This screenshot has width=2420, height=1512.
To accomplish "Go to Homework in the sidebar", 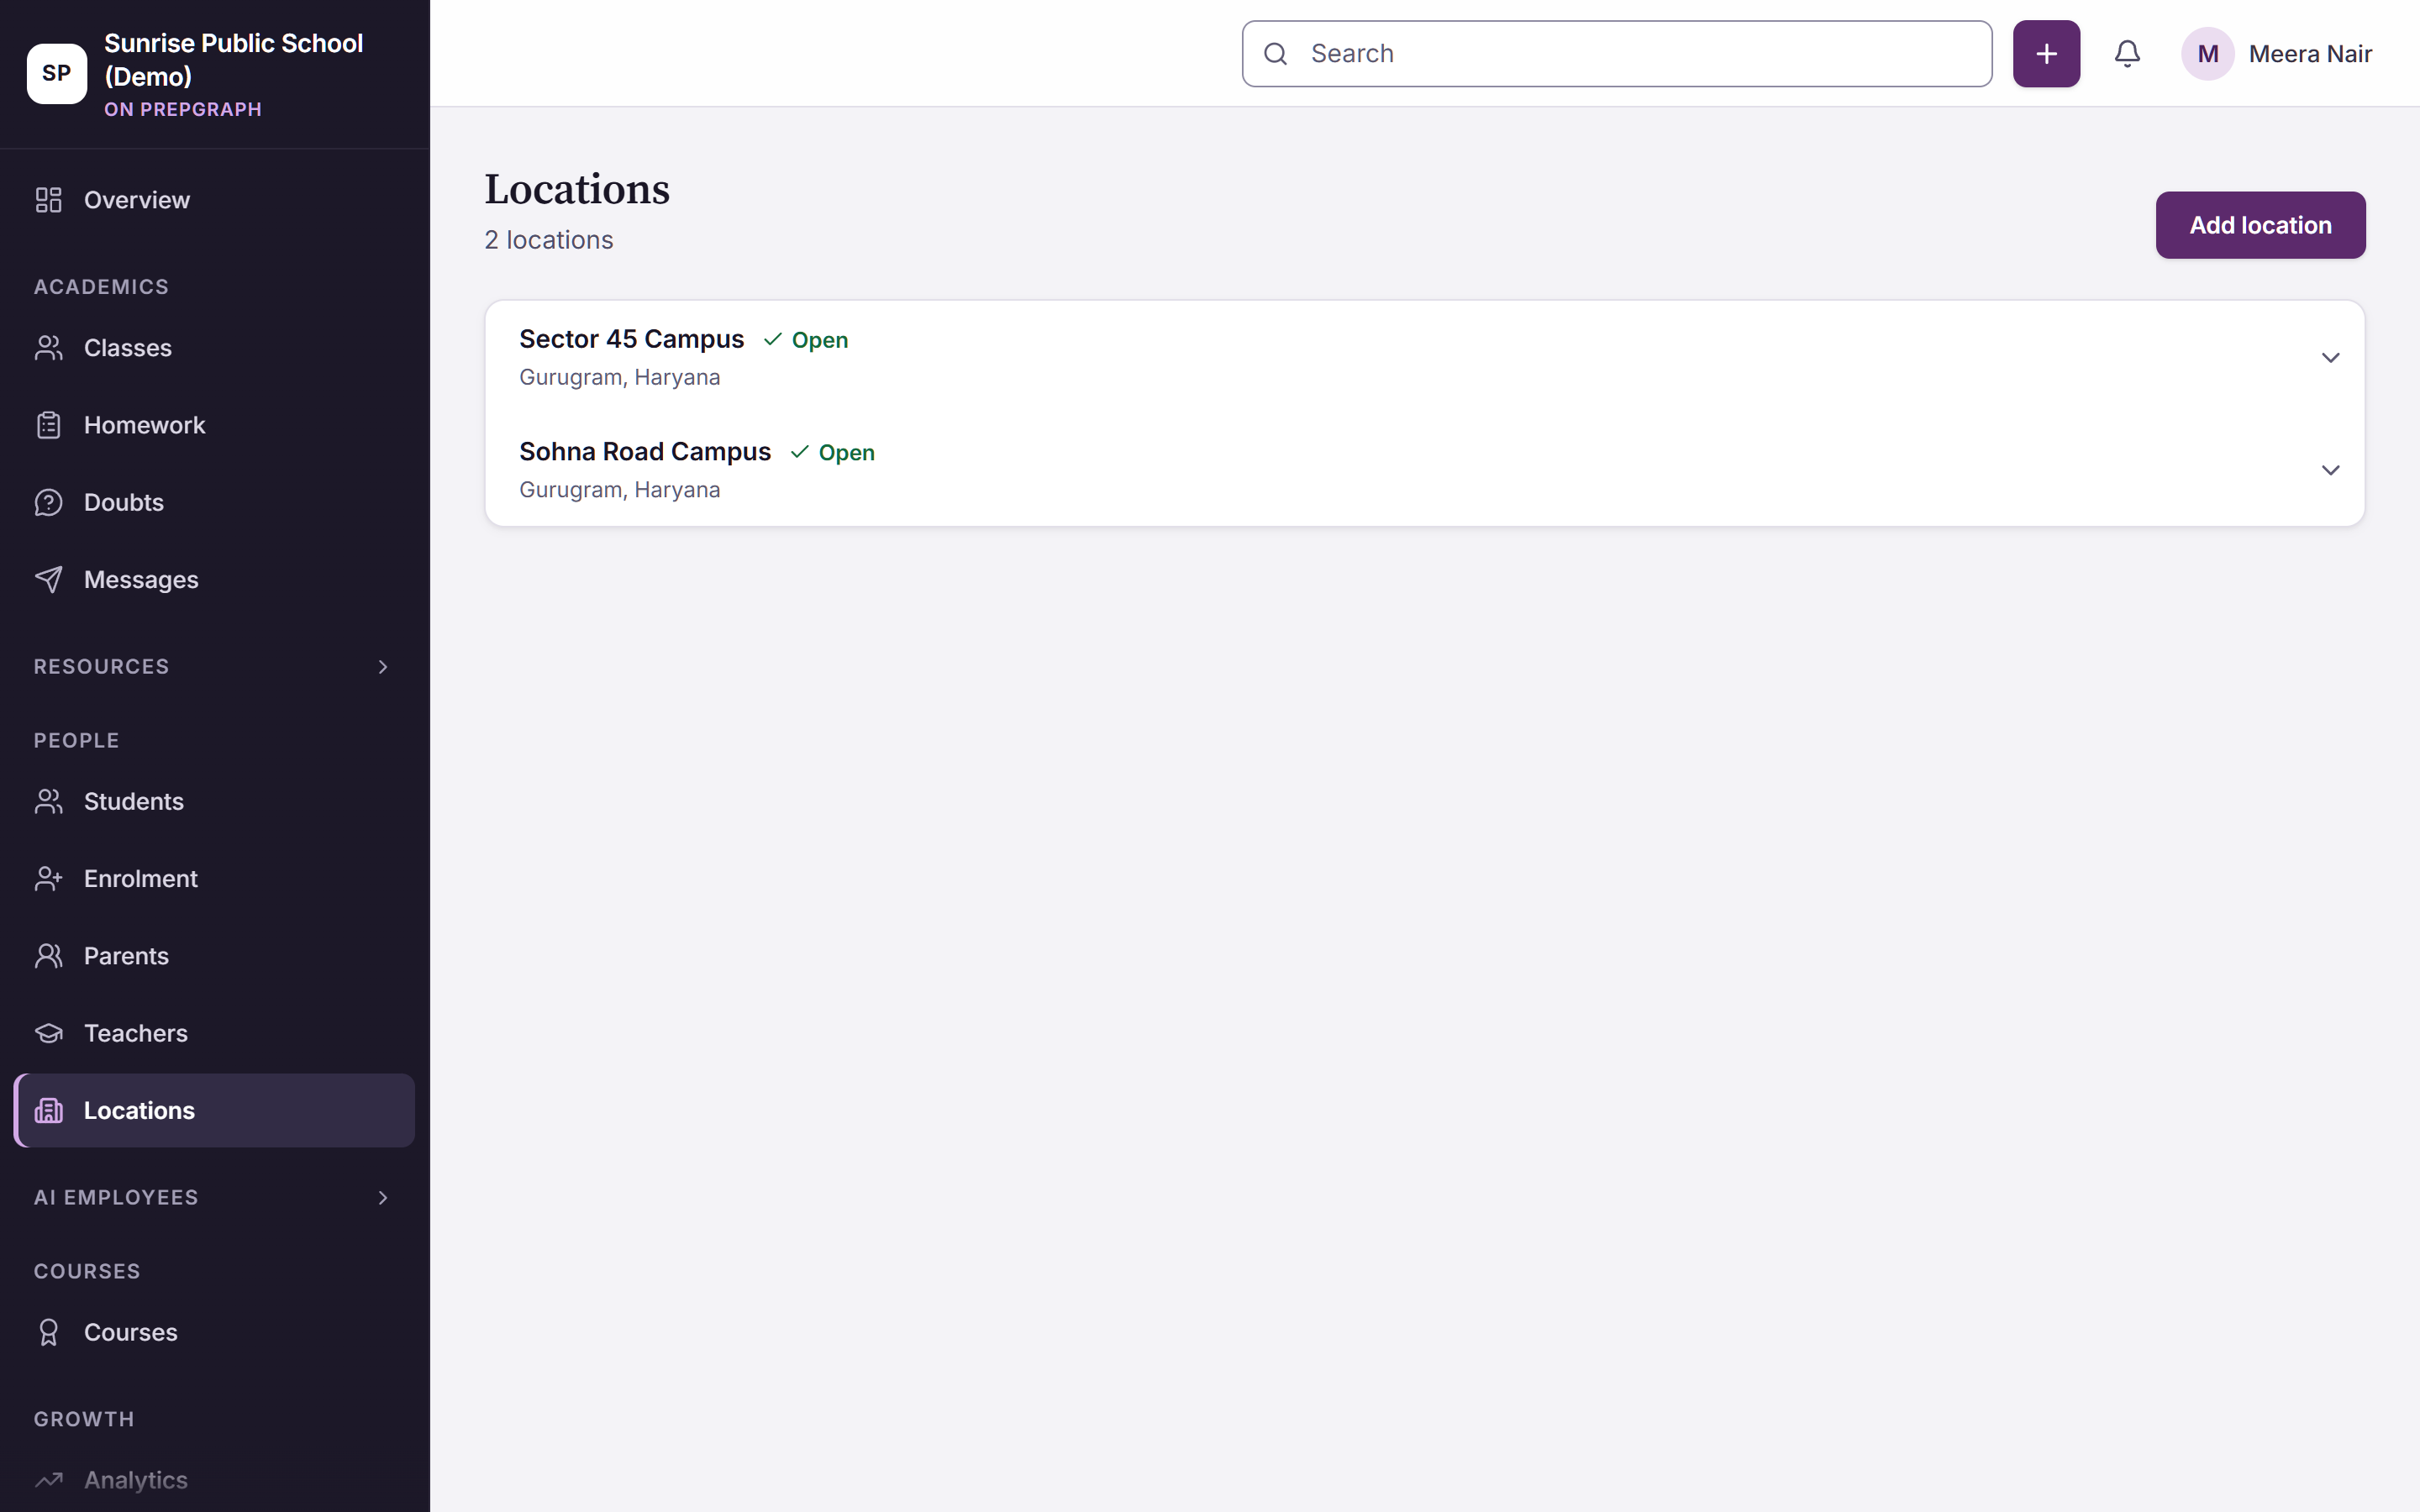I will (214, 425).
